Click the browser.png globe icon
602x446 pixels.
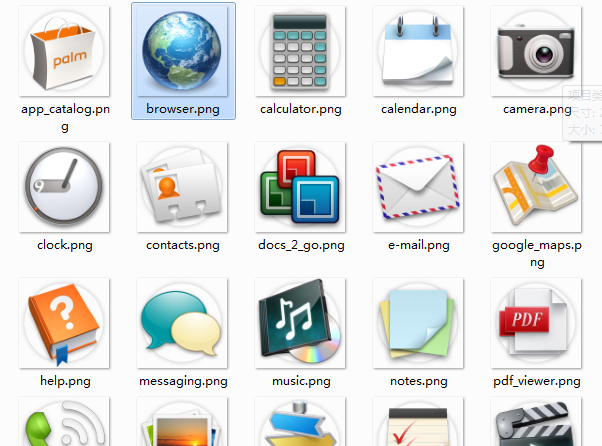pos(182,51)
